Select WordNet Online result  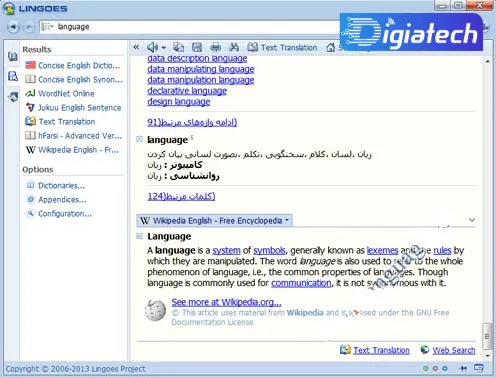click(60, 93)
